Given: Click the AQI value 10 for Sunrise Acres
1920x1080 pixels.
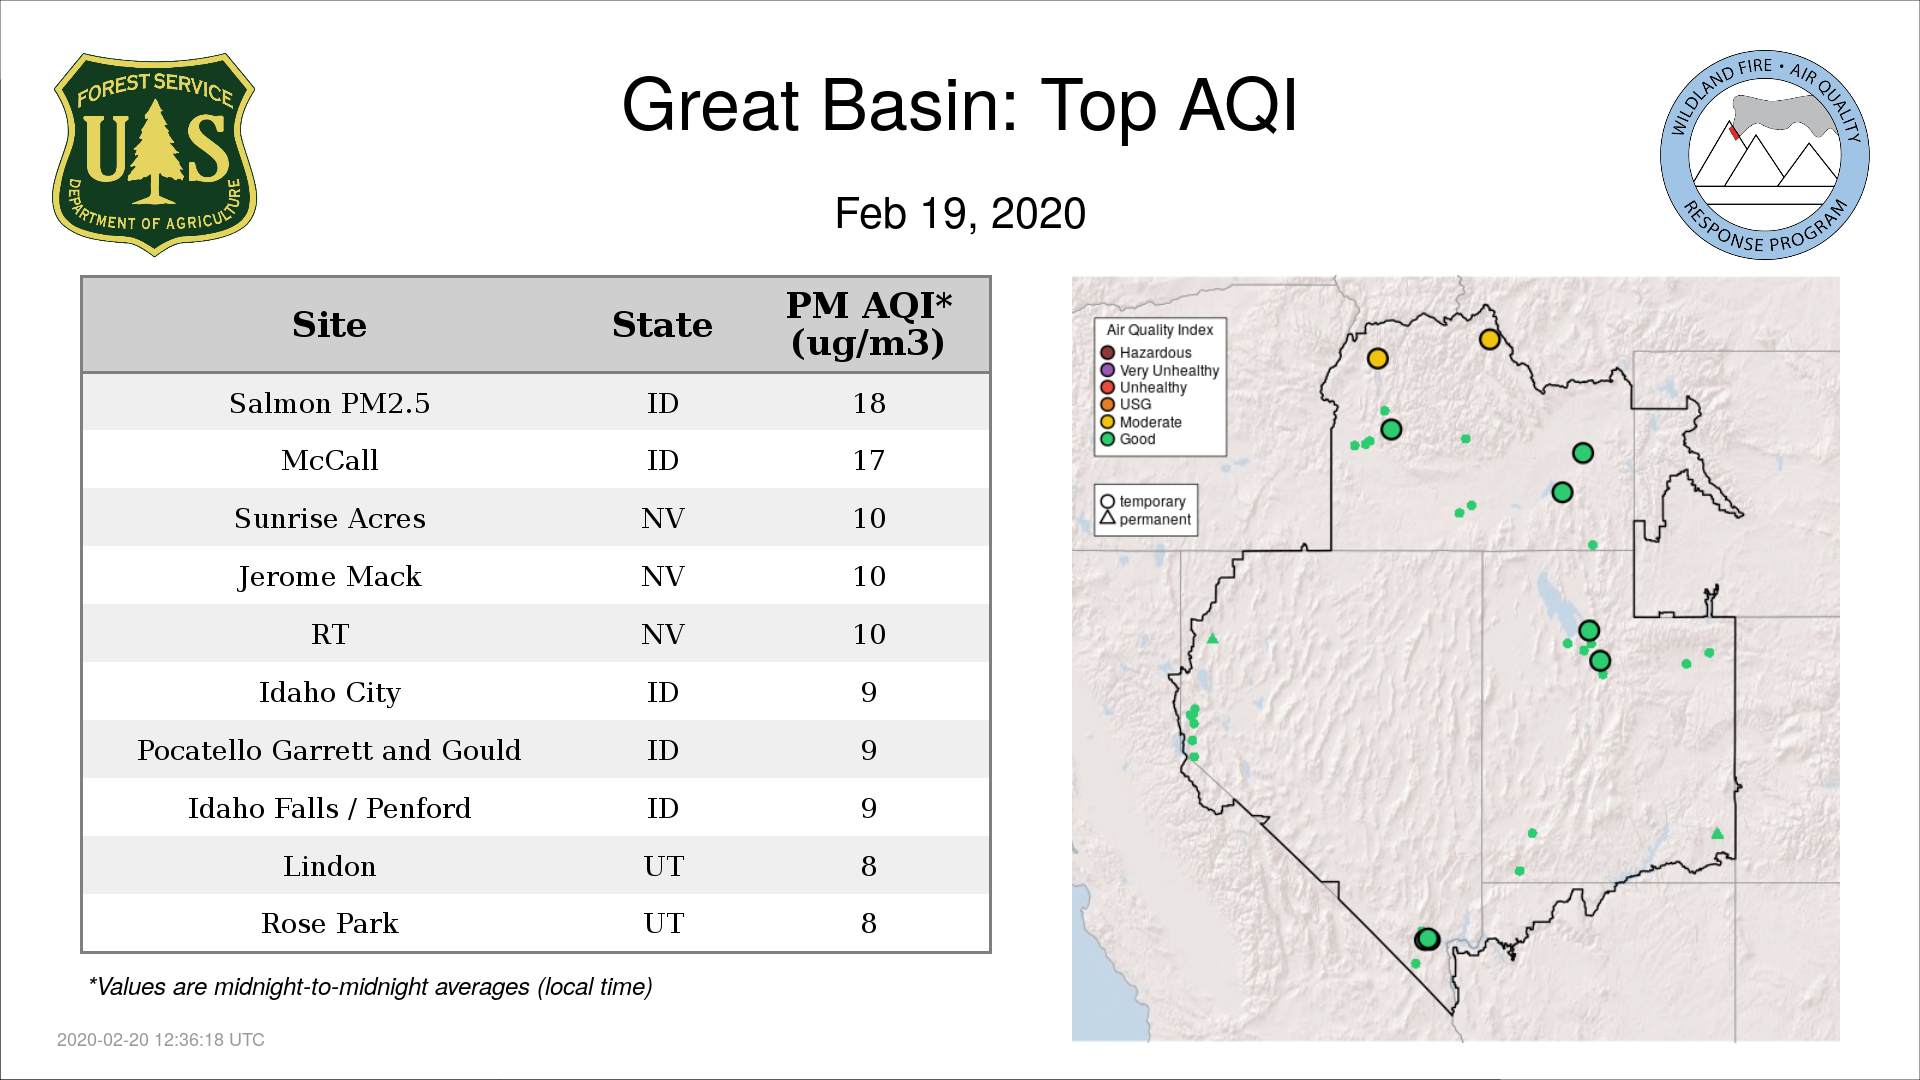Looking at the screenshot, I should [x=869, y=518].
